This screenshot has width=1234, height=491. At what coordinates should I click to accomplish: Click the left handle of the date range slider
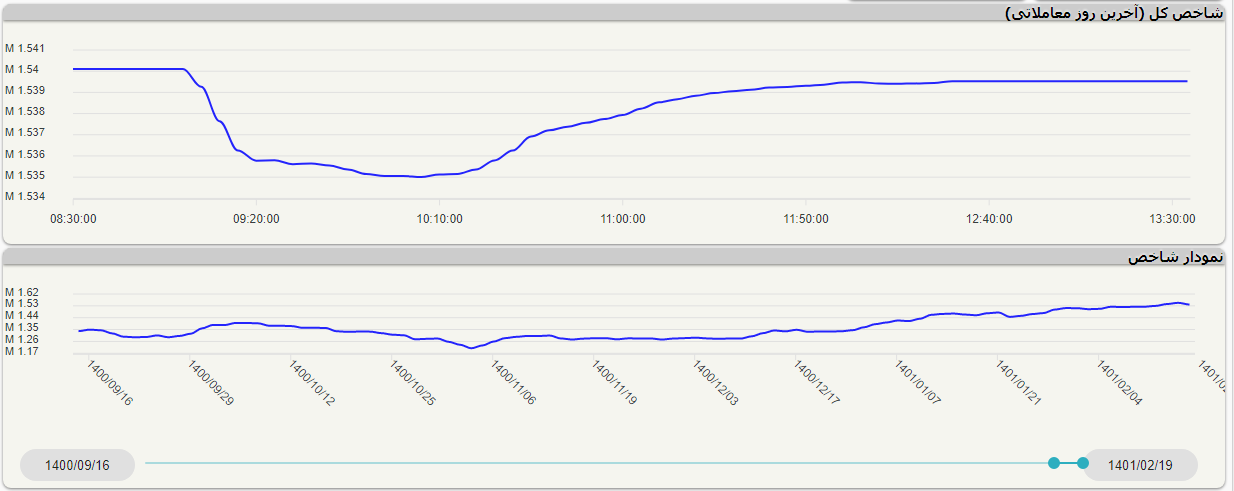(x=1053, y=463)
